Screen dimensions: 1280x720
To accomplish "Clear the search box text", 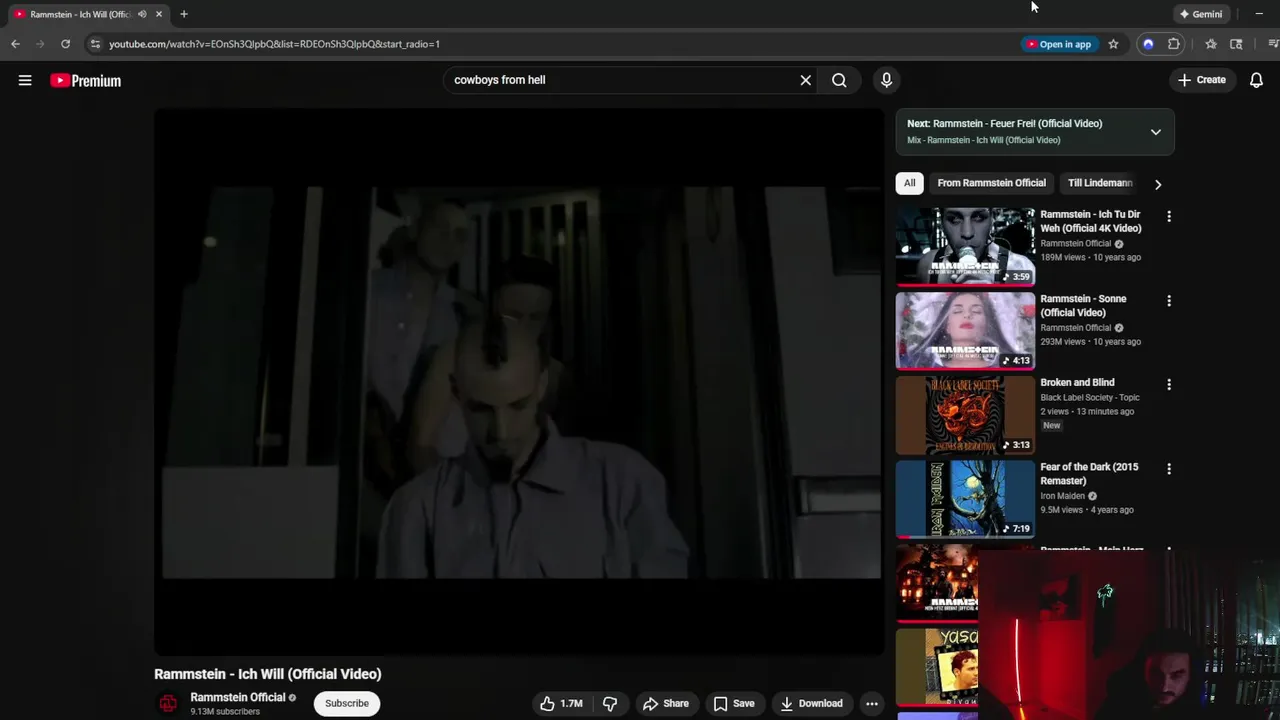I will click(x=805, y=80).
